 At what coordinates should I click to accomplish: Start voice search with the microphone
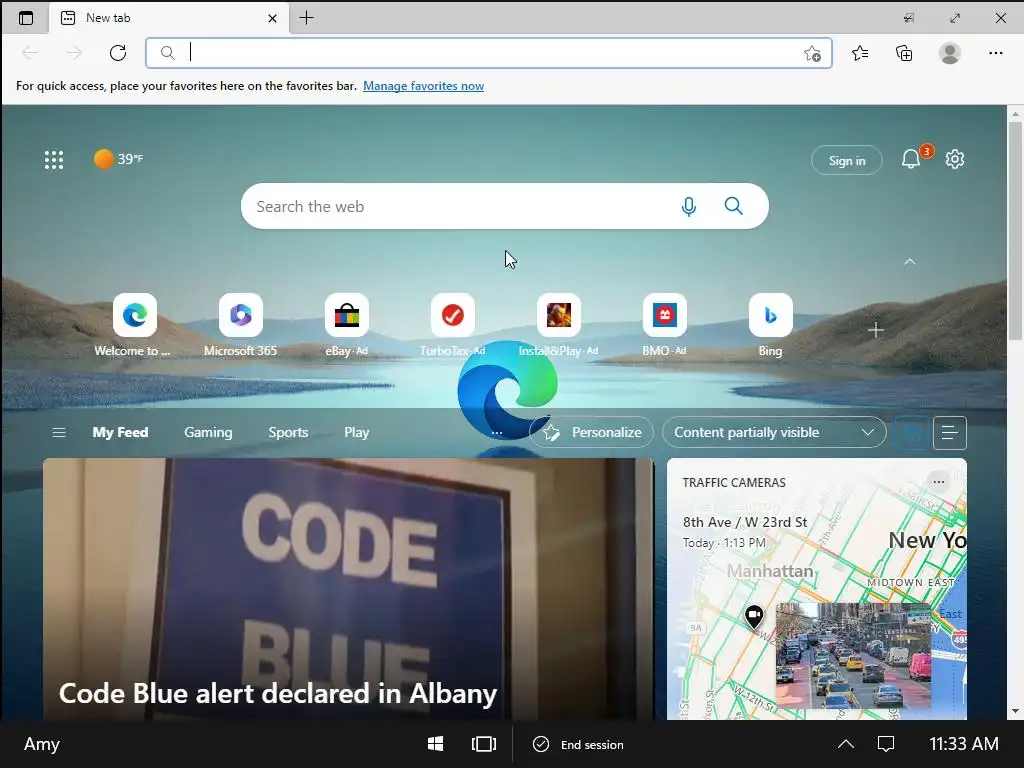(x=688, y=206)
